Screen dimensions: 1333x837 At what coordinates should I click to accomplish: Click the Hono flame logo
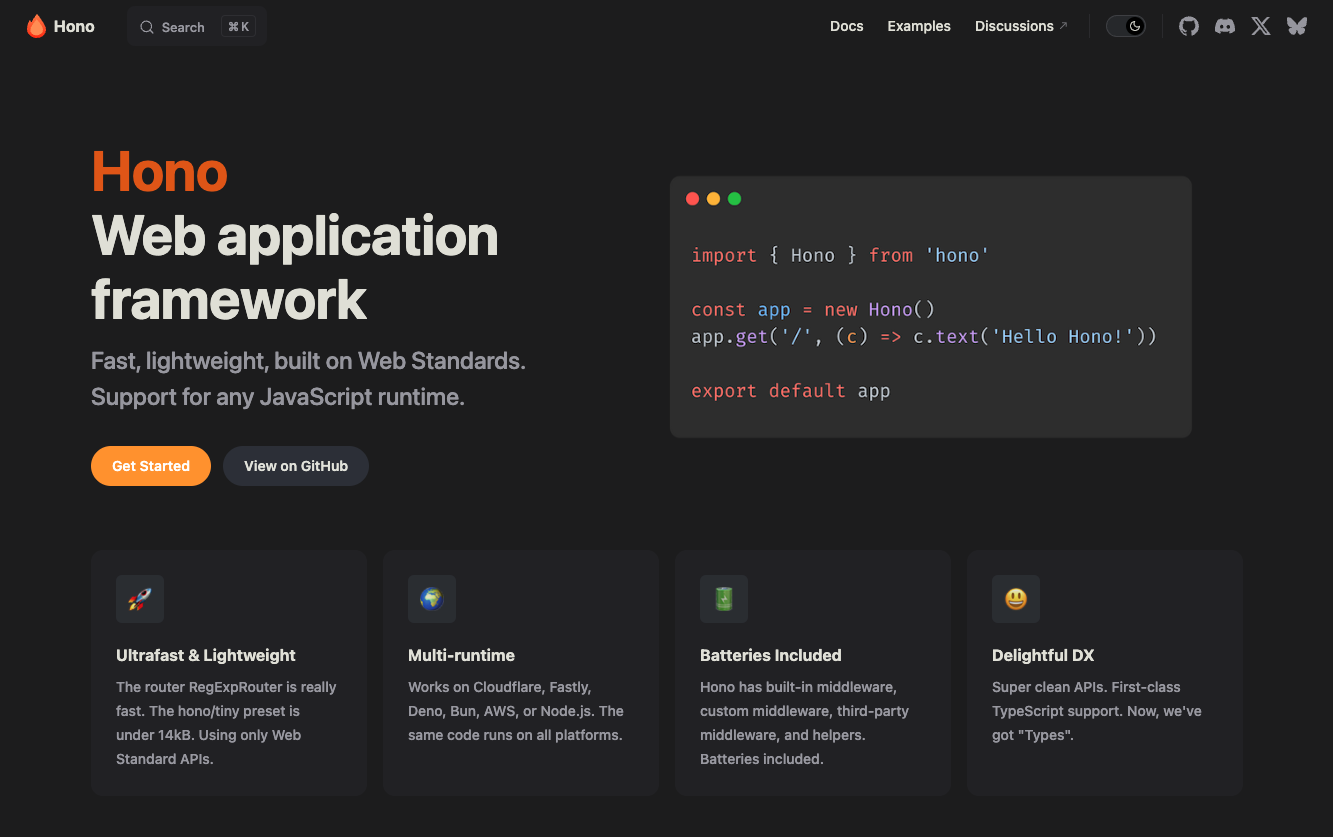[x=37, y=26]
